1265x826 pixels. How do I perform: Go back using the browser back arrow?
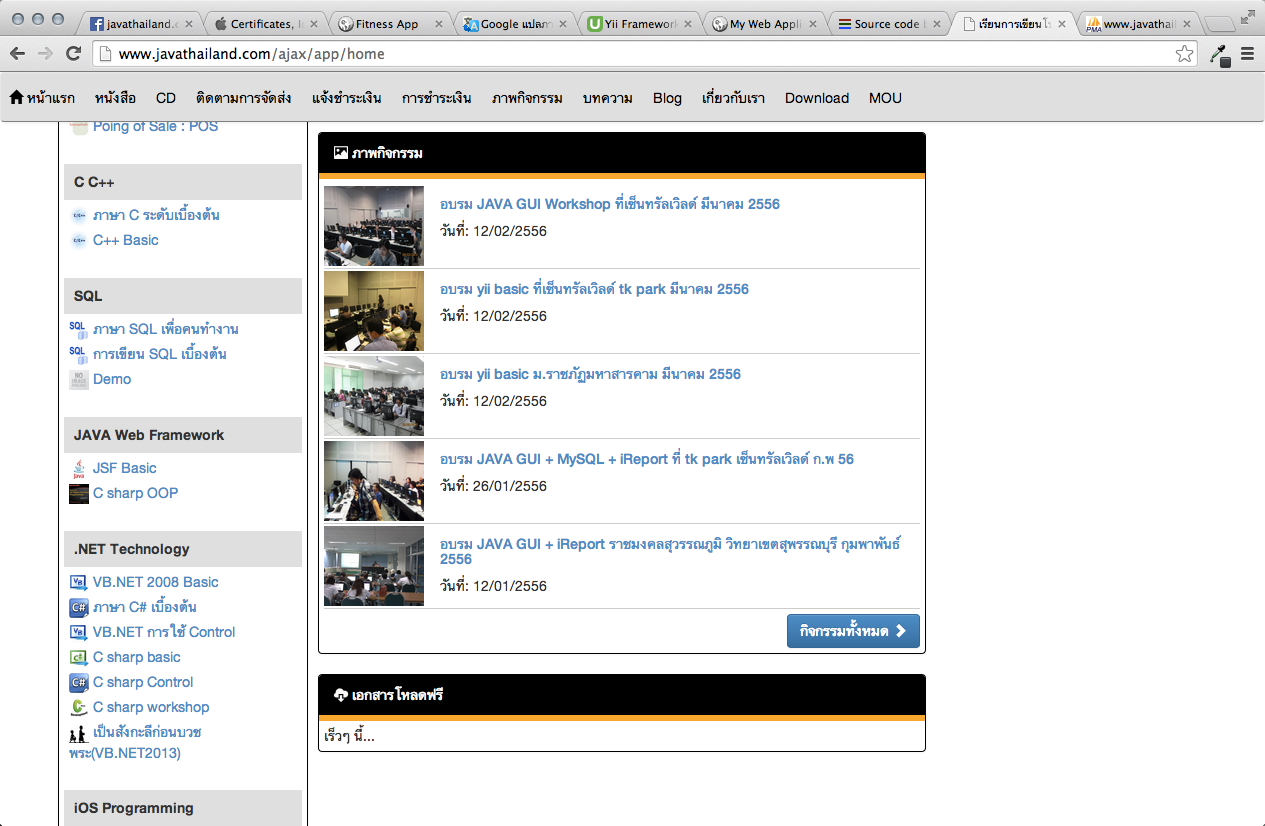point(17,54)
